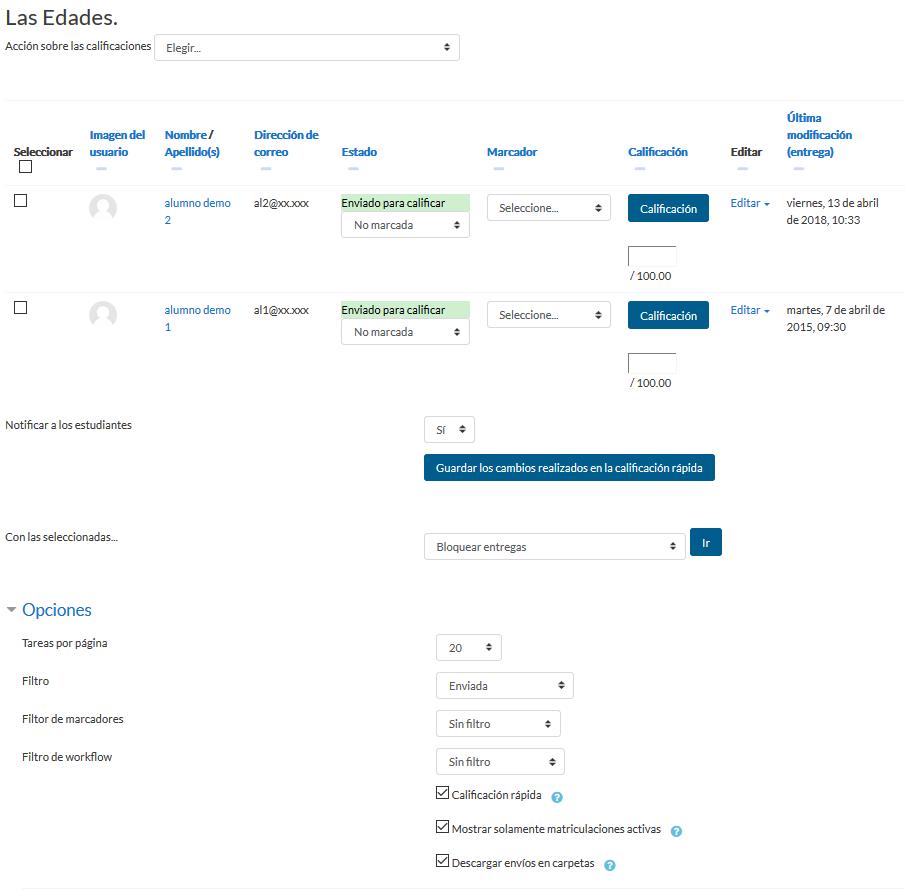Screen dimensions: 905x891
Task: Sort by Marcador column header
Action: (x=512, y=152)
